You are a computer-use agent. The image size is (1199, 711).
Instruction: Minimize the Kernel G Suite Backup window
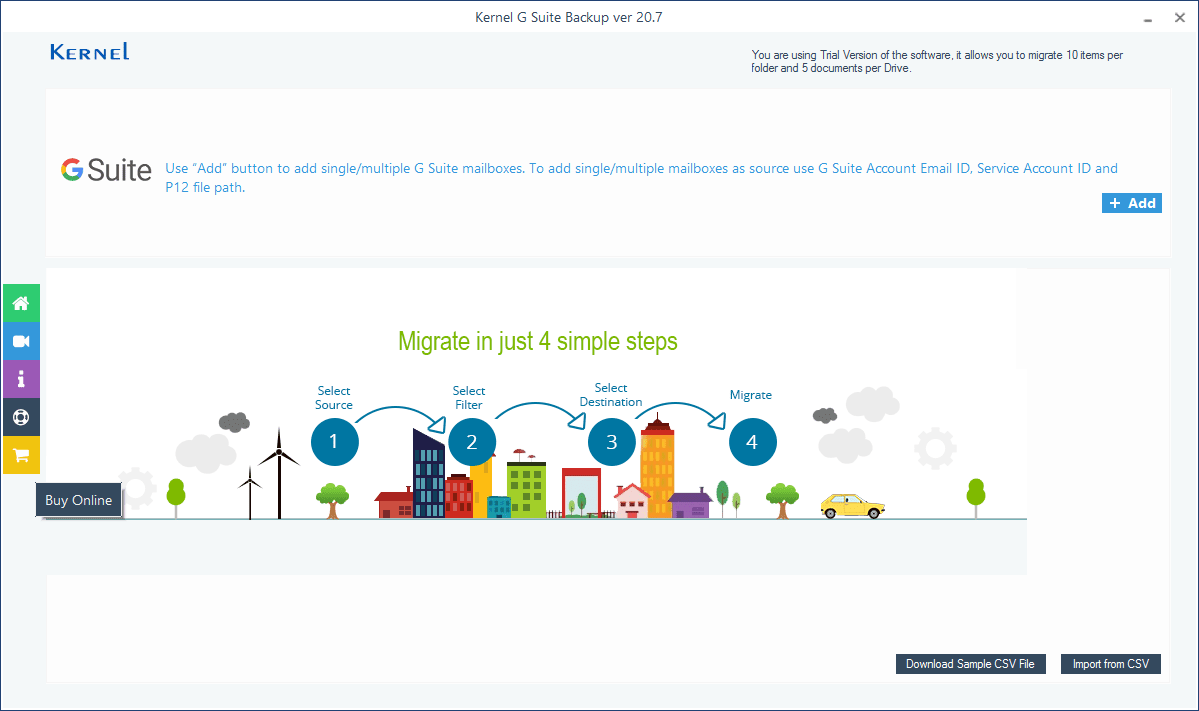coord(1148,18)
